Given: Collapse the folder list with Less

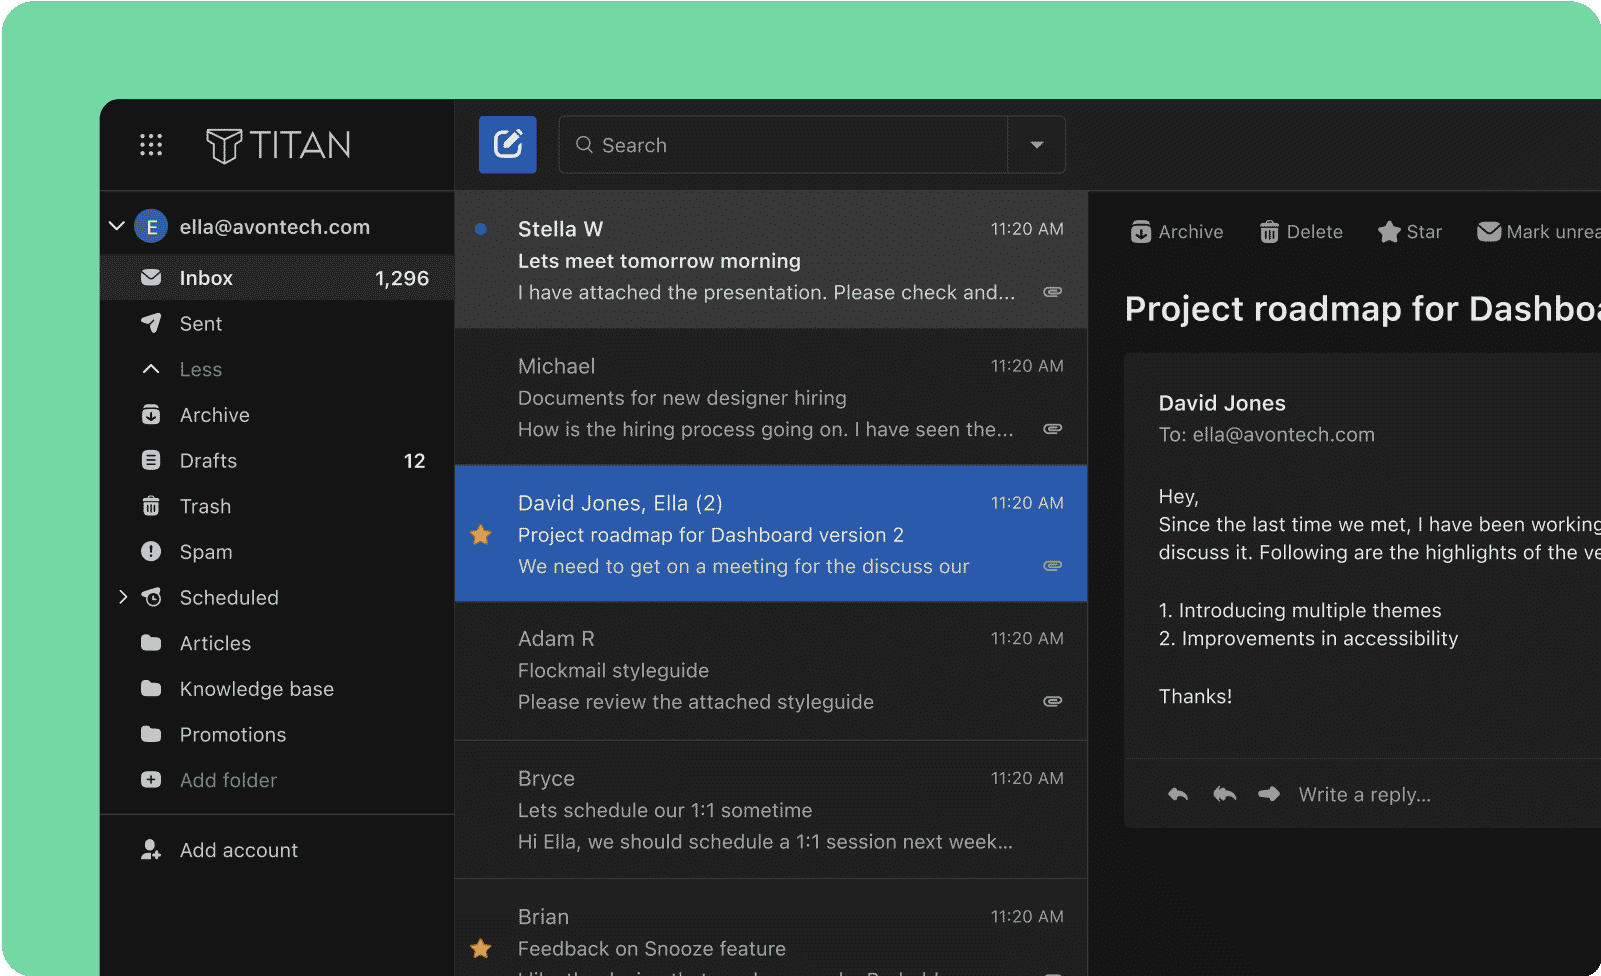Looking at the screenshot, I should tap(200, 369).
